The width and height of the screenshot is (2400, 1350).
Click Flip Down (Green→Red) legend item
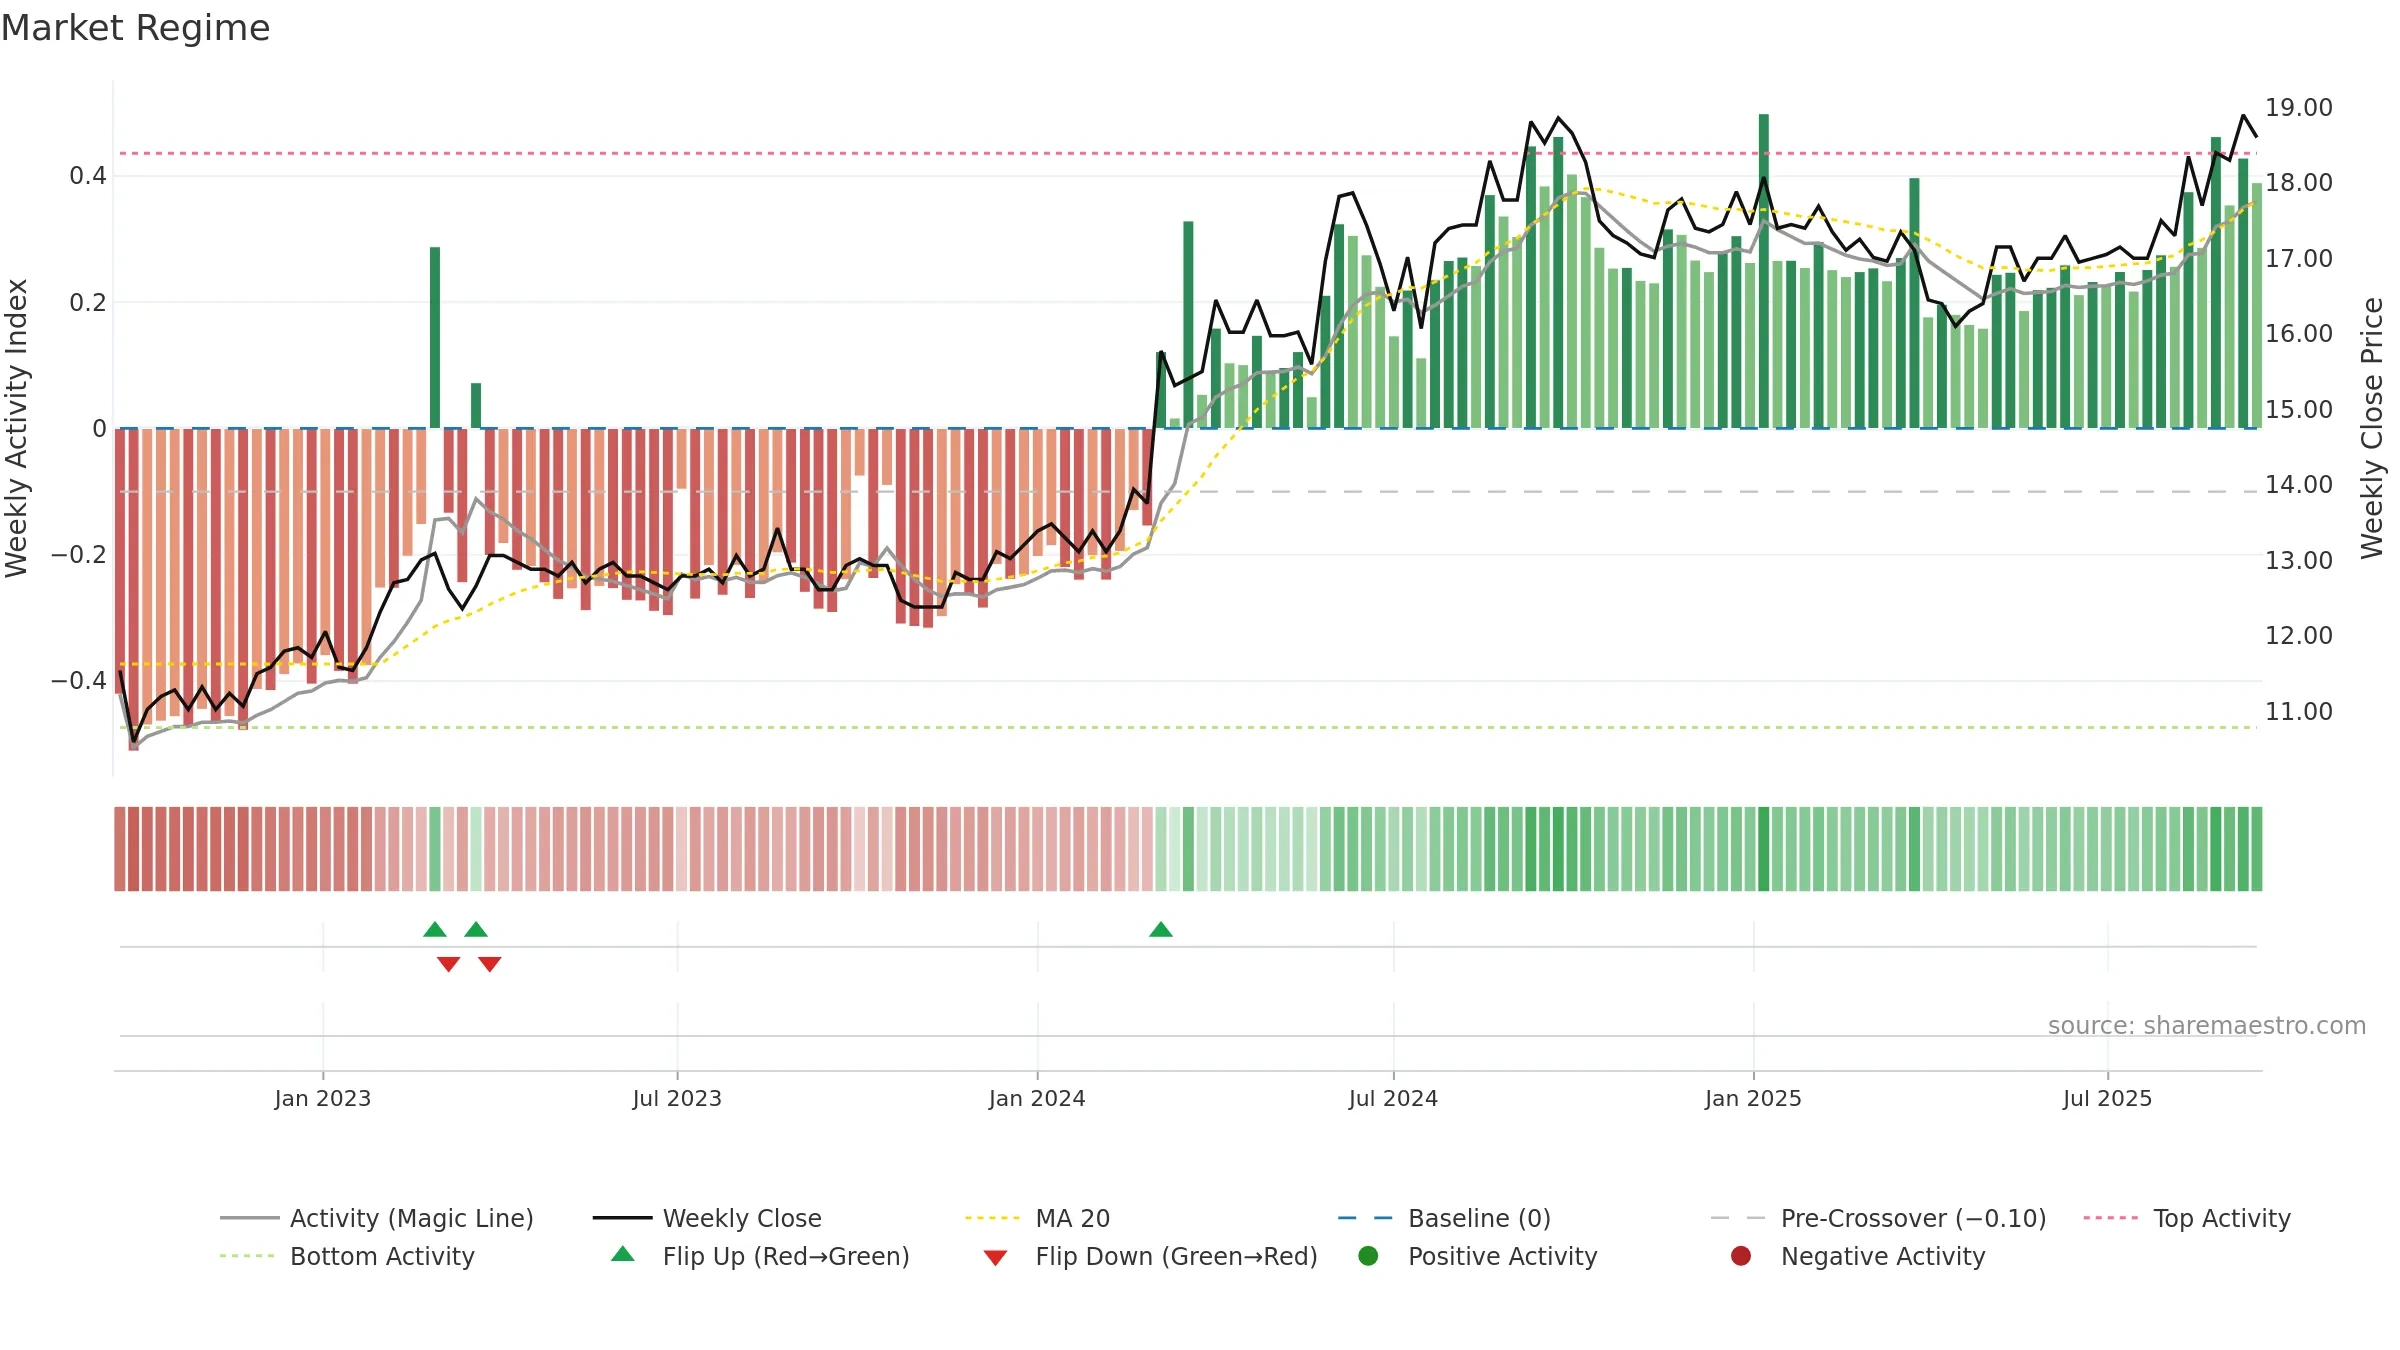pyautogui.click(x=1150, y=1256)
